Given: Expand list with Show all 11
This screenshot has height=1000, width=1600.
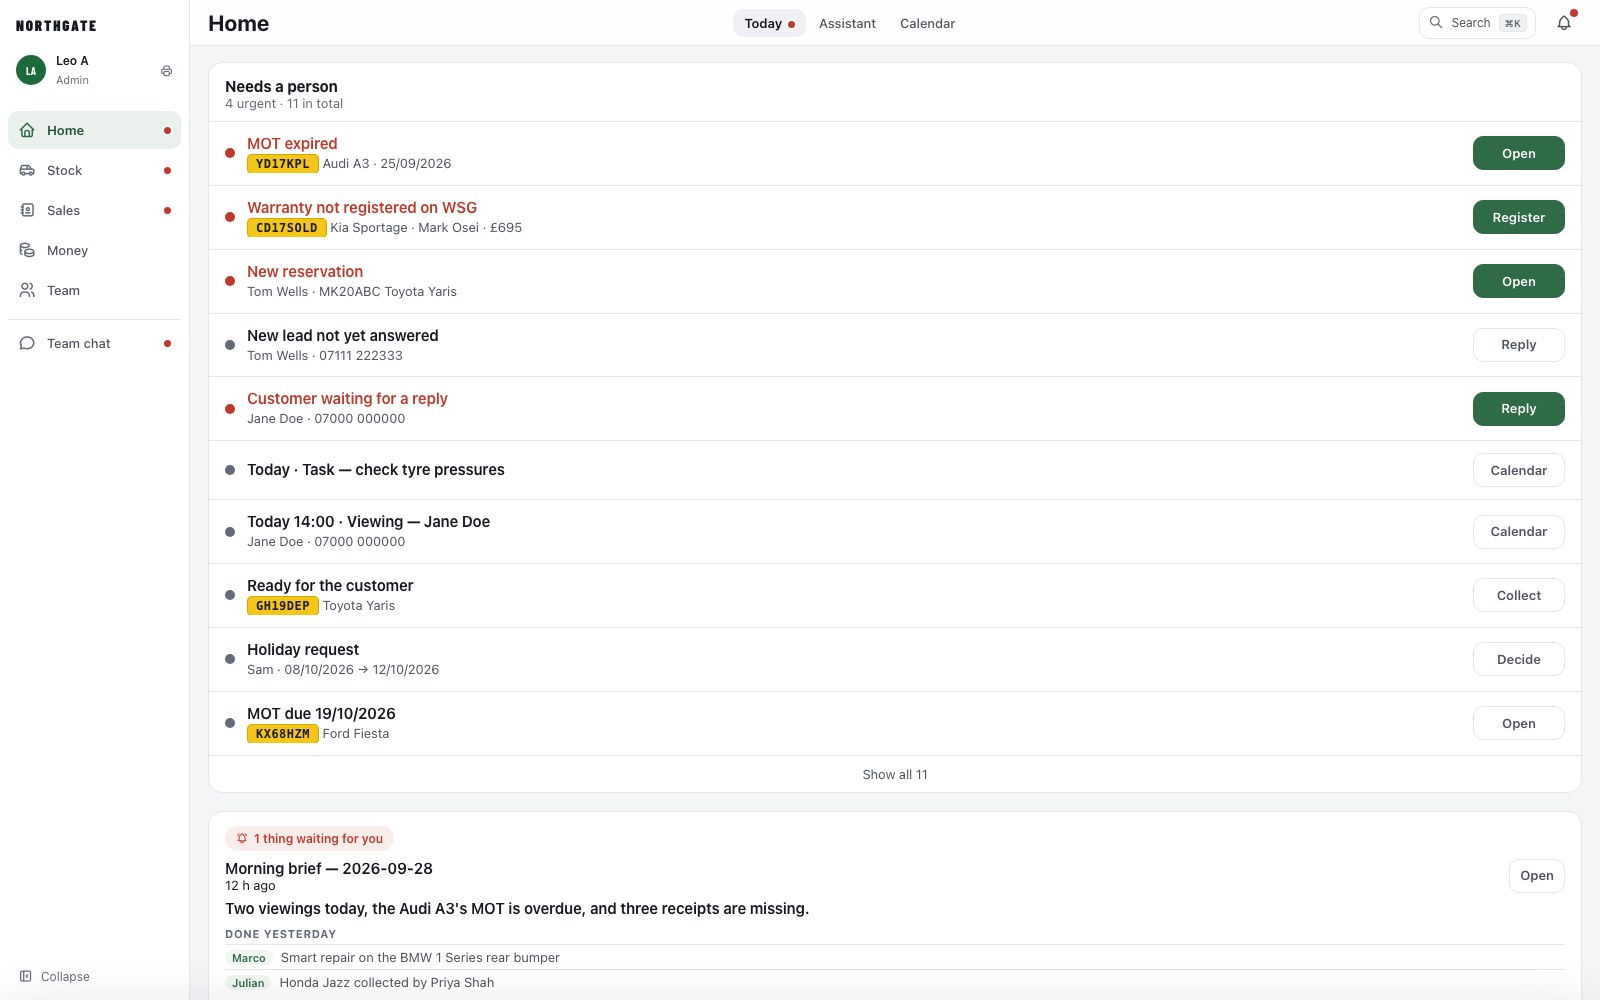Looking at the screenshot, I should (x=895, y=774).
